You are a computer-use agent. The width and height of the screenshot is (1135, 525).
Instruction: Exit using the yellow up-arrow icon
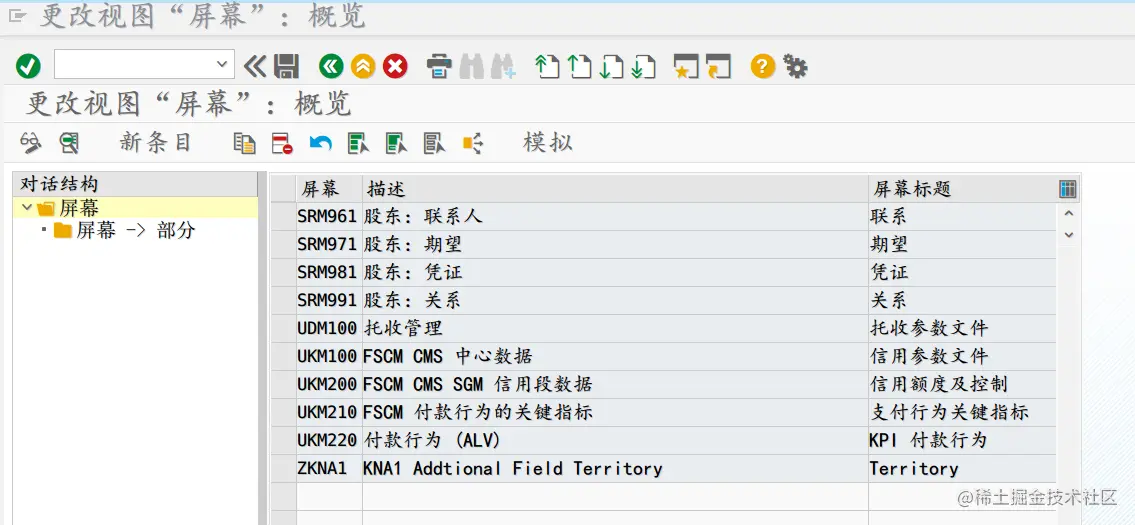click(x=363, y=67)
